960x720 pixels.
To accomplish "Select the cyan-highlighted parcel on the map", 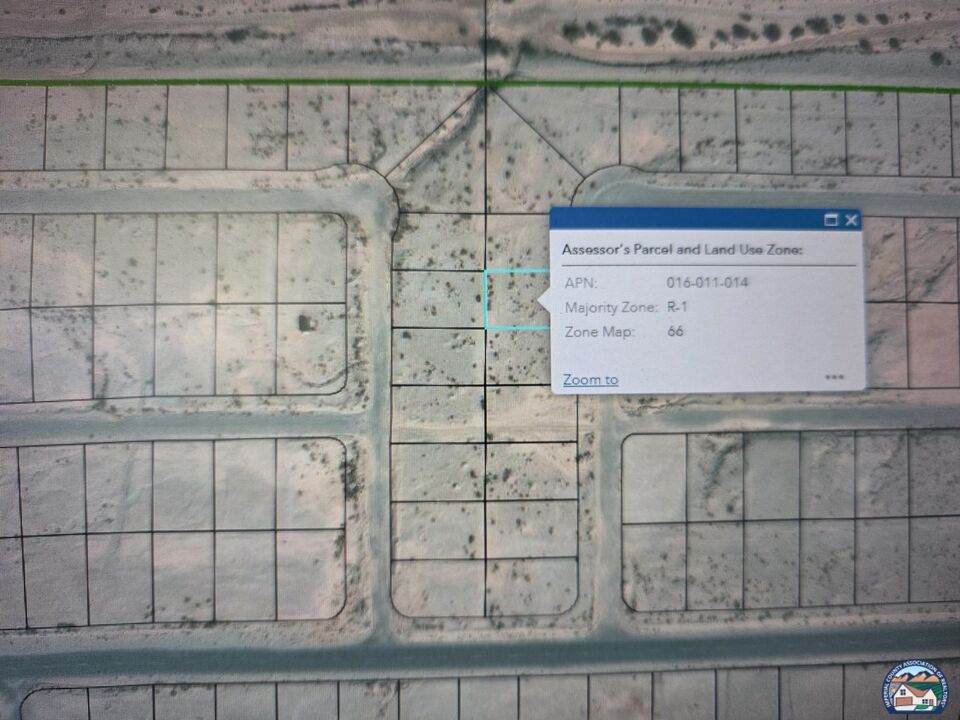I will 515,299.
